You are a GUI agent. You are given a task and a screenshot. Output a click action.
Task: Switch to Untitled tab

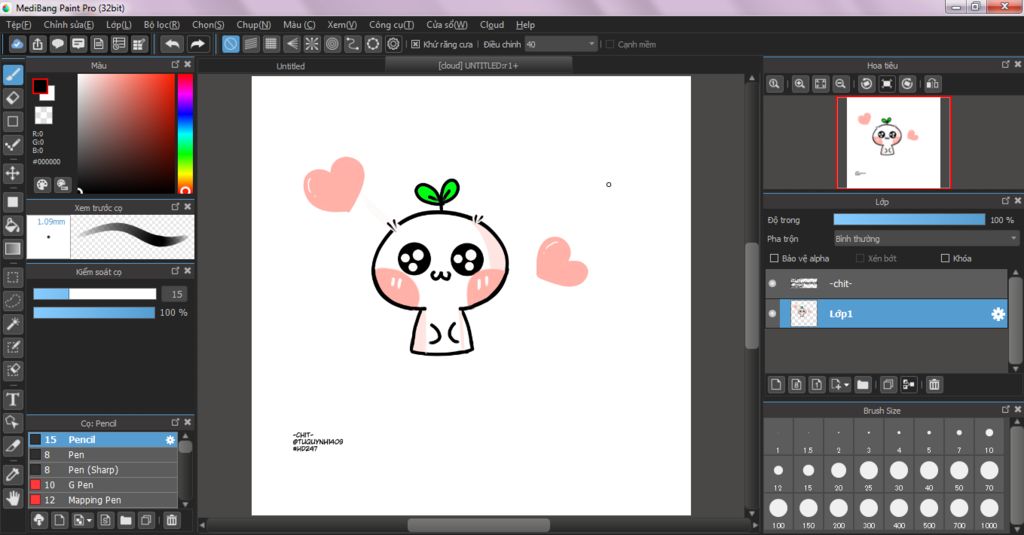click(x=291, y=66)
